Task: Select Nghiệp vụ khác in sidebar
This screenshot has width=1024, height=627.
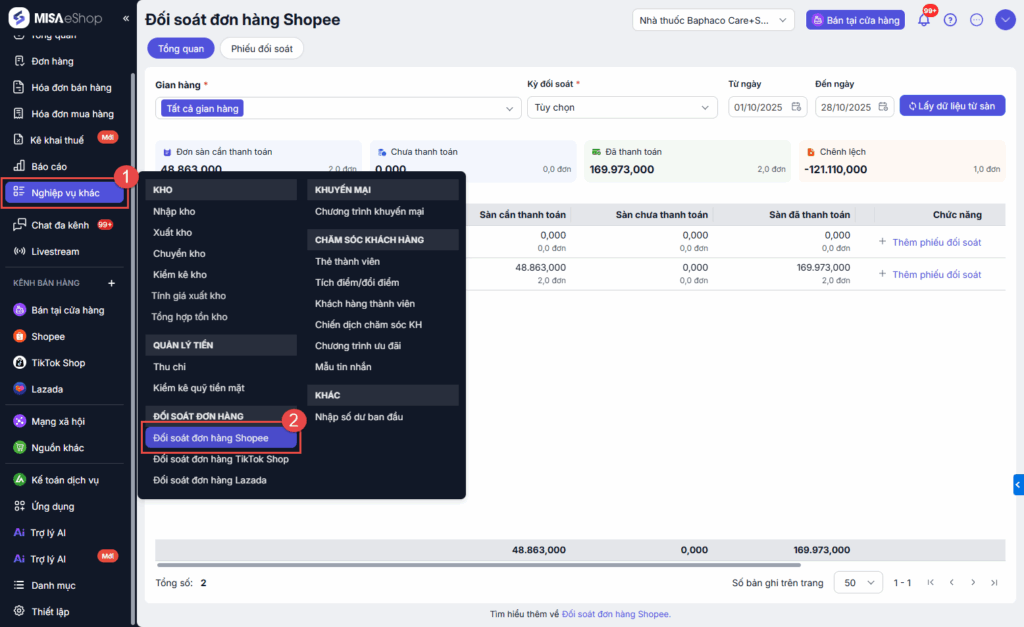Action: pos(65,193)
